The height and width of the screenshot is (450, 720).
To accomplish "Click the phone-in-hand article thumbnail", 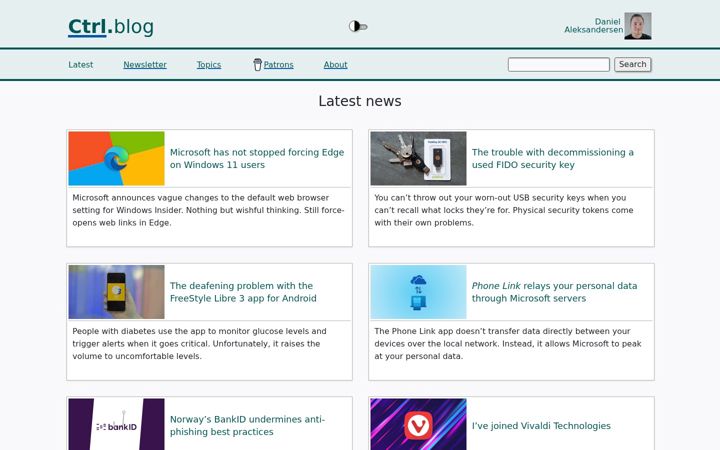I will point(117,292).
